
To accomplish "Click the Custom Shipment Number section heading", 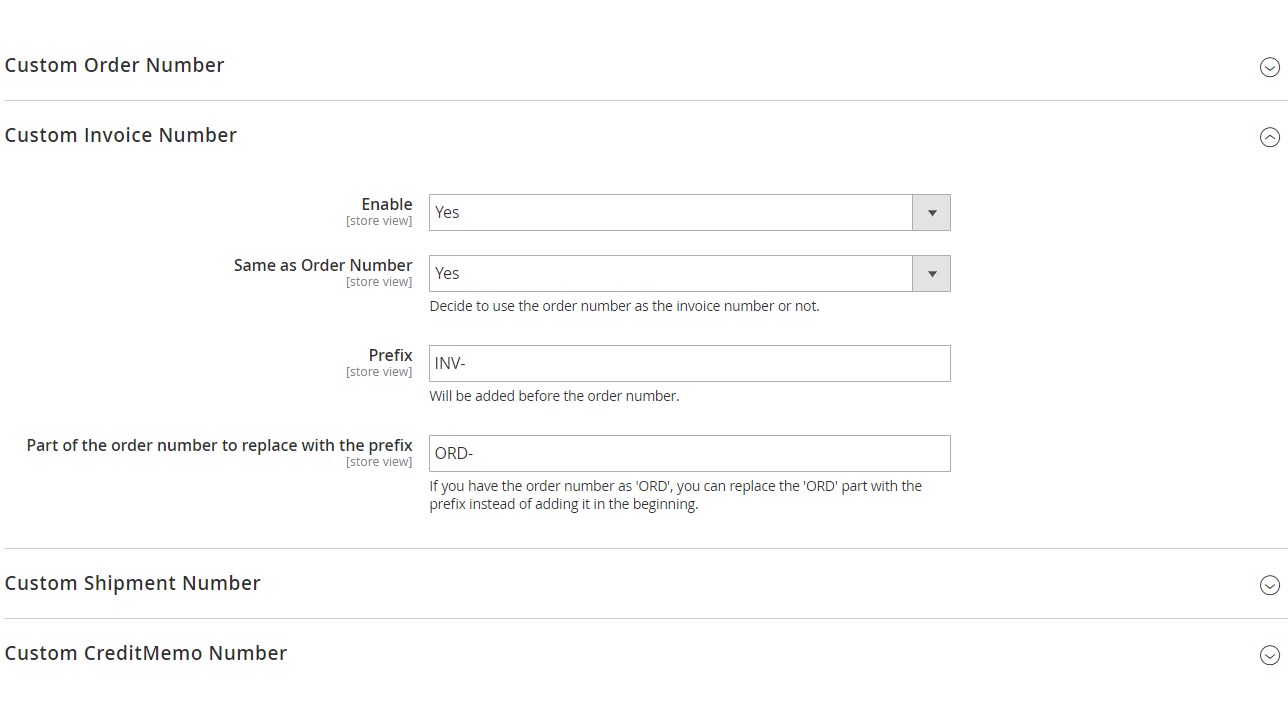I will click(x=132, y=583).
